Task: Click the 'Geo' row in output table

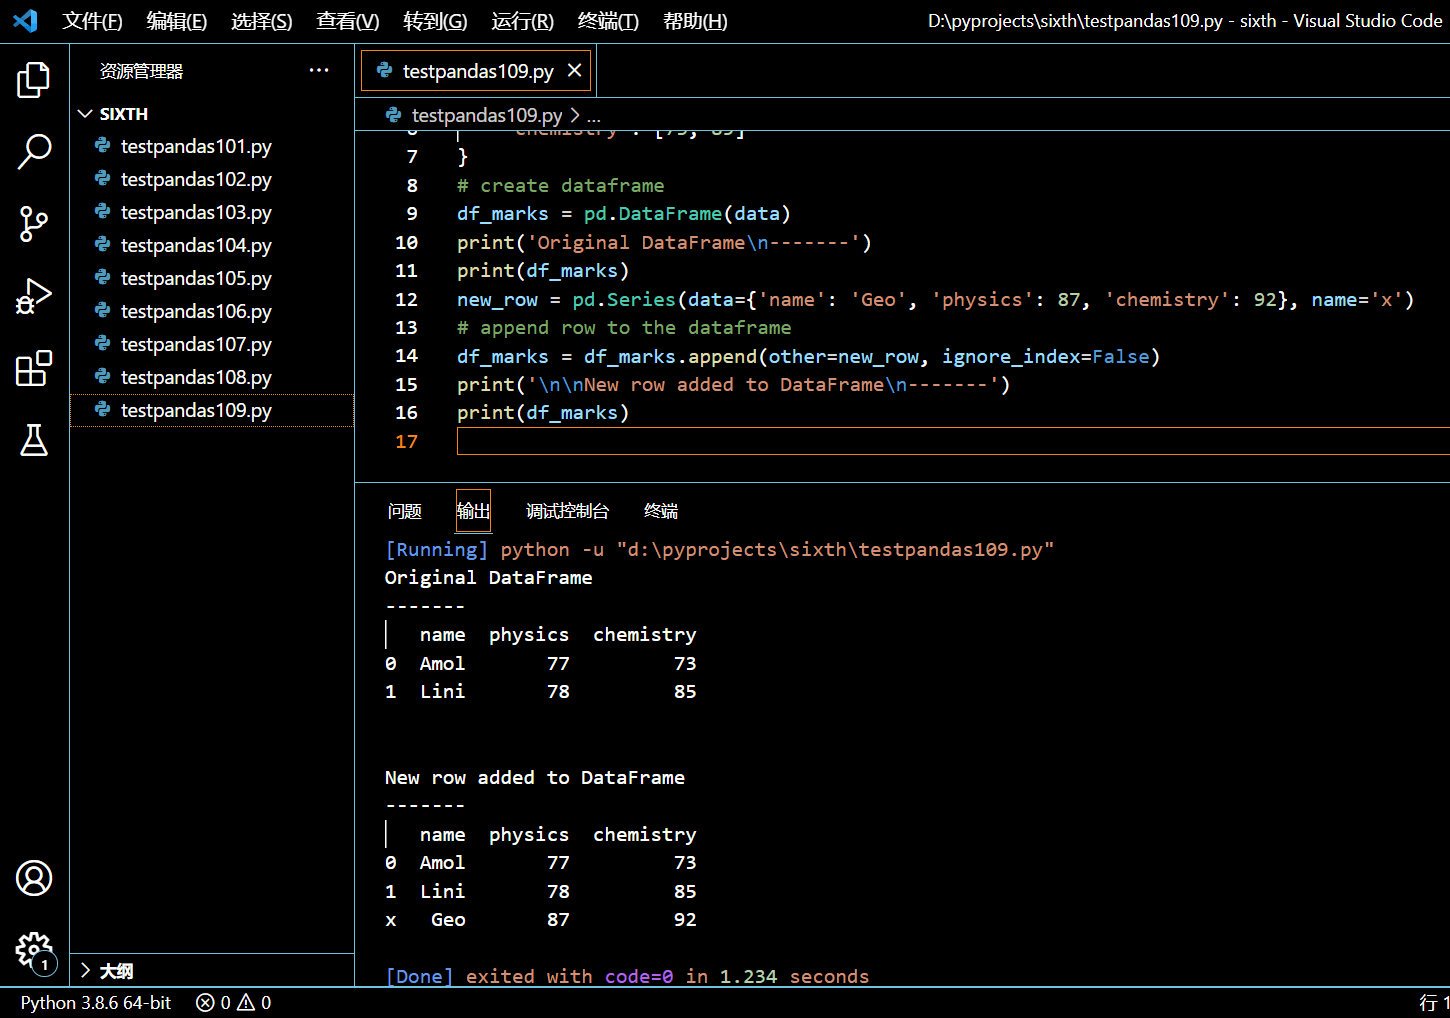Action: click(541, 919)
